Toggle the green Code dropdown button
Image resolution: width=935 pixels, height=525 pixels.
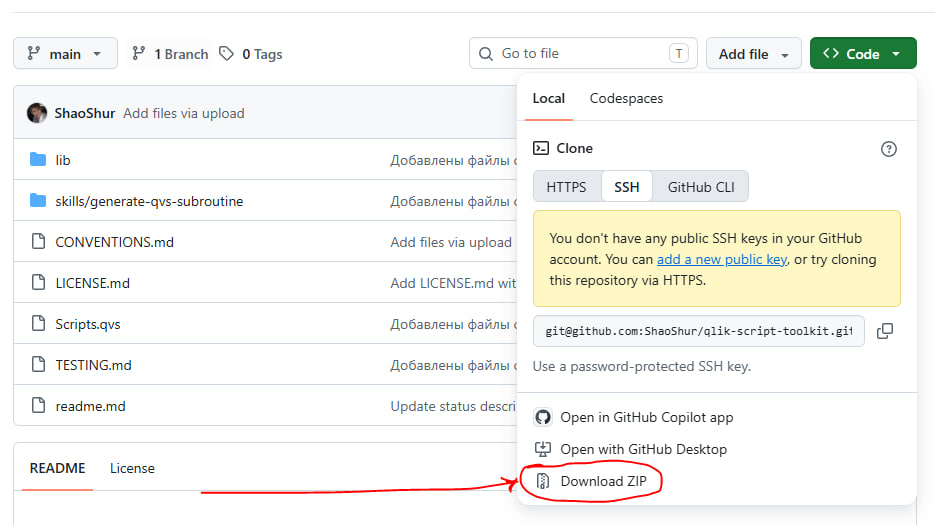[863, 54]
